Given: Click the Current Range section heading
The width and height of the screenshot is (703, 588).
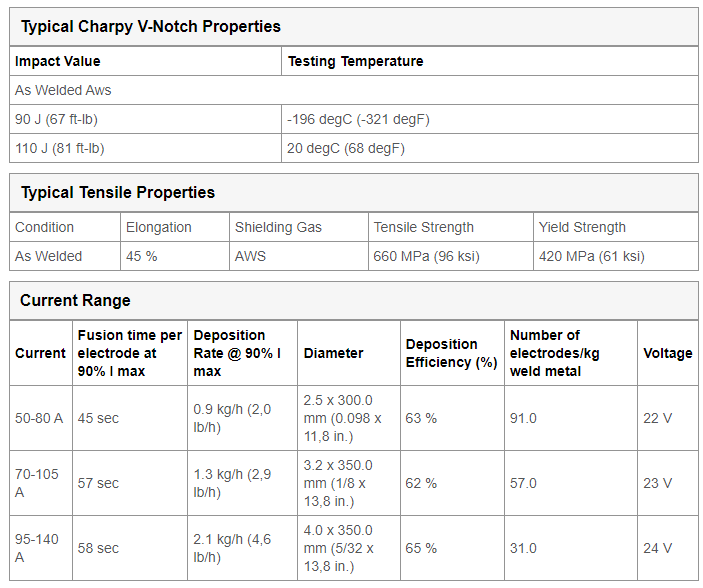Looking at the screenshot, I should [x=75, y=301].
